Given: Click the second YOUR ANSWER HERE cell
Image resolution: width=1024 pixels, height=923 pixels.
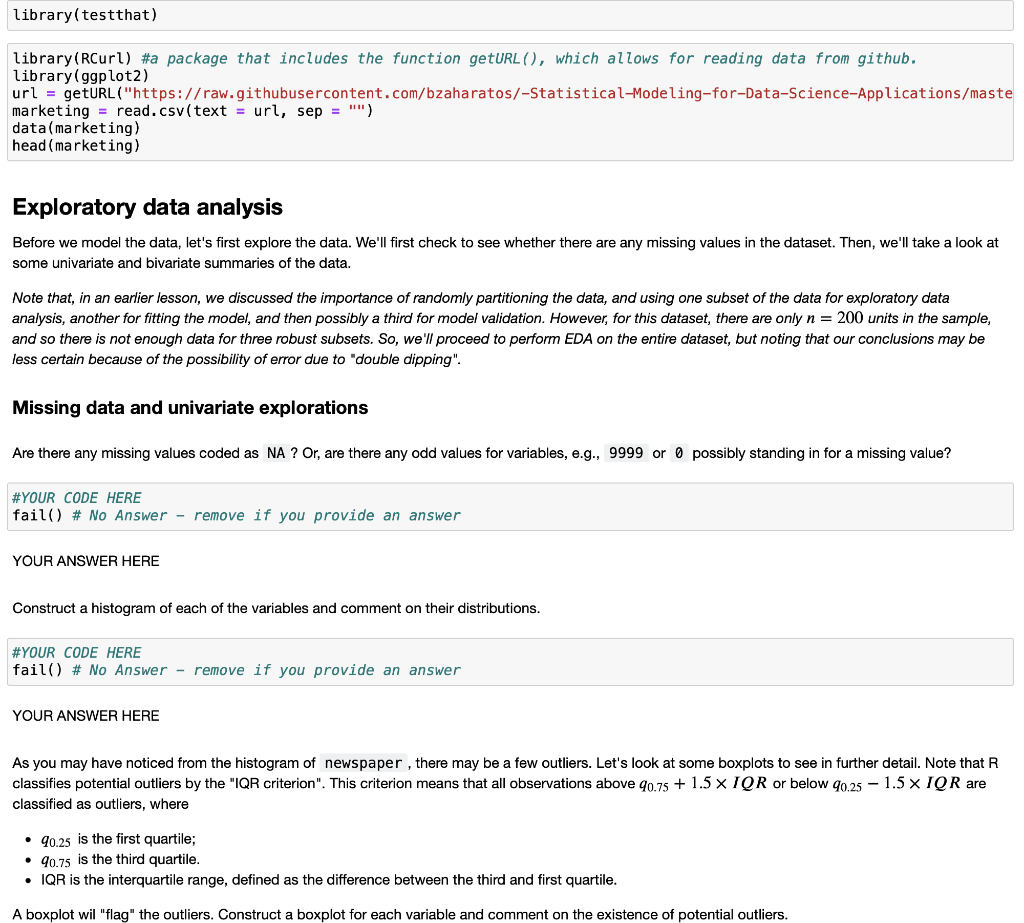Looking at the screenshot, I should pos(85,716).
